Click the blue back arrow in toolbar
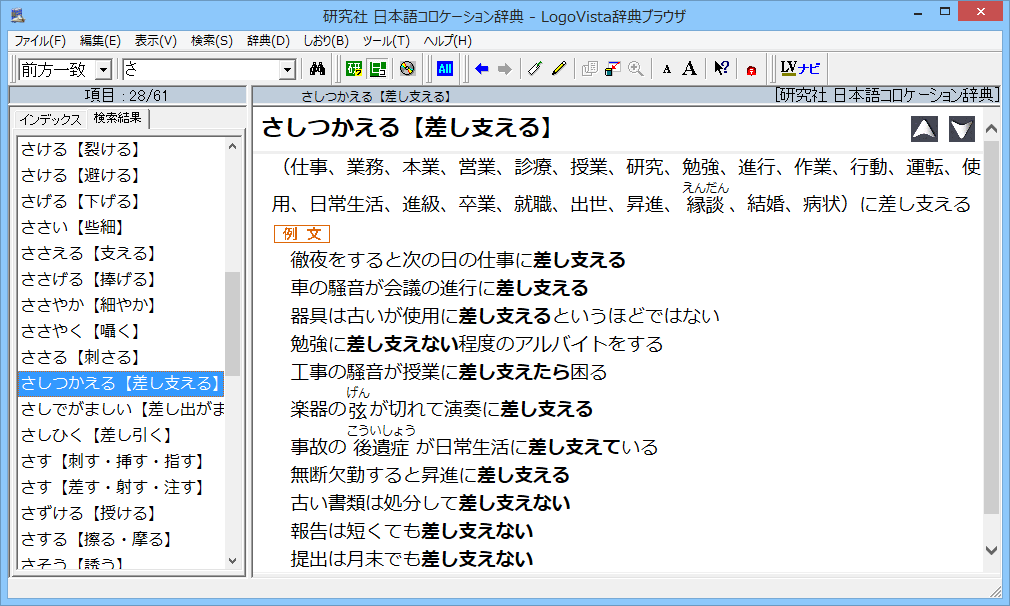This screenshot has height=606, width=1010. 482,69
